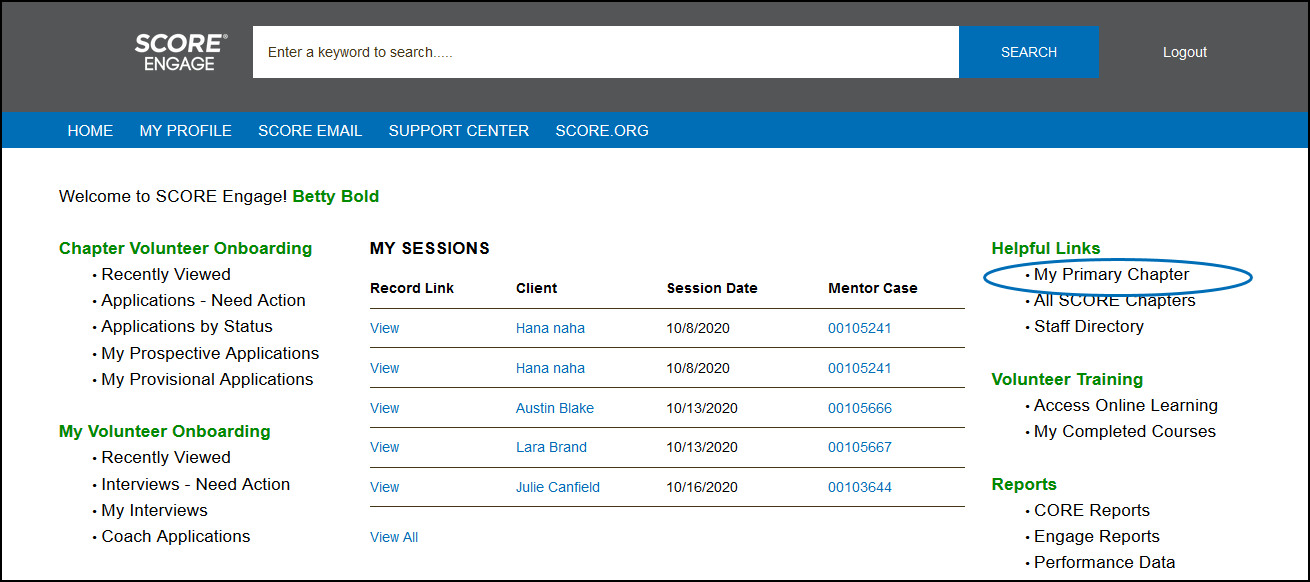1310x582 pixels.
Task: Open Interviews - Need Action link
Action: point(195,484)
